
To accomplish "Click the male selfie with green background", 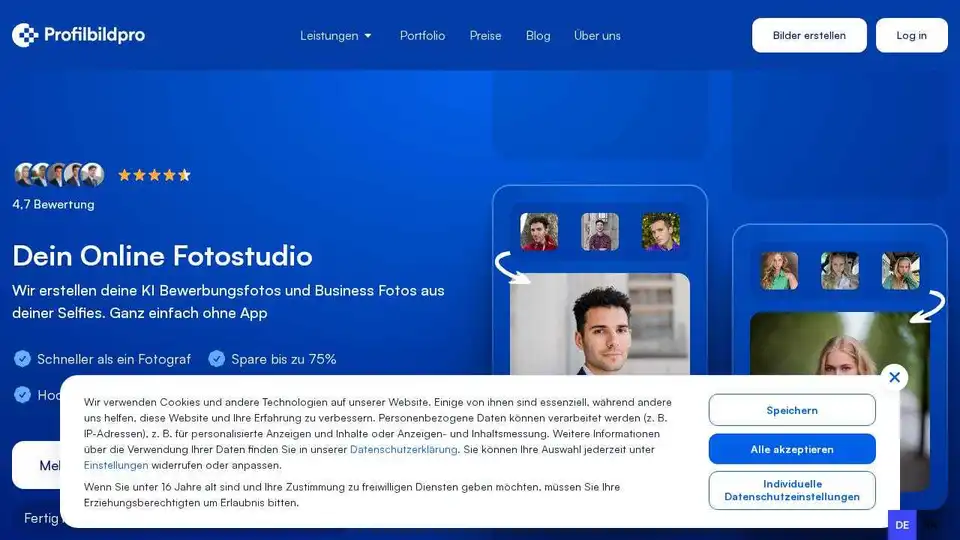I will point(661,231).
